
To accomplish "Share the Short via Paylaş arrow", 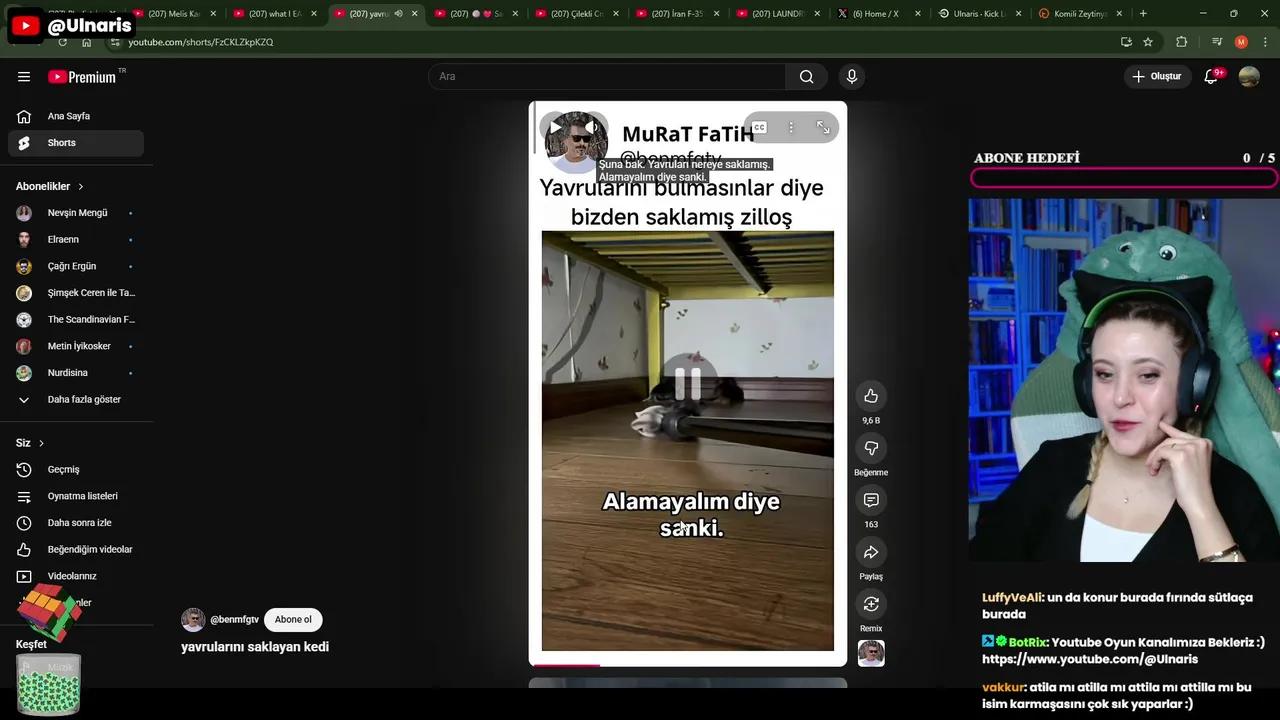I will coord(871,552).
